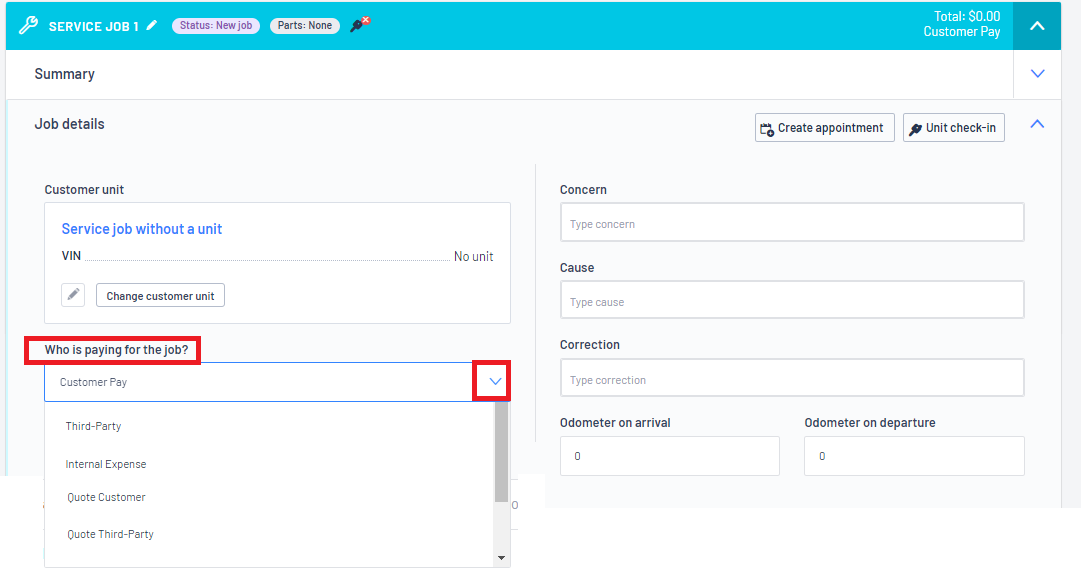Click Create appointment button
The image size is (1081, 577).
[825, 128]
